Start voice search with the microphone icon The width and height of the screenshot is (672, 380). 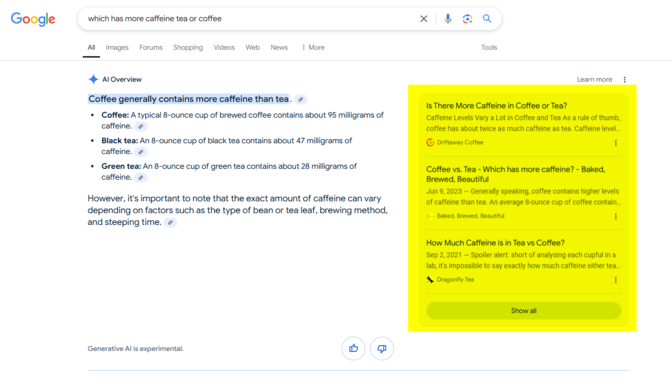[447, 19]
